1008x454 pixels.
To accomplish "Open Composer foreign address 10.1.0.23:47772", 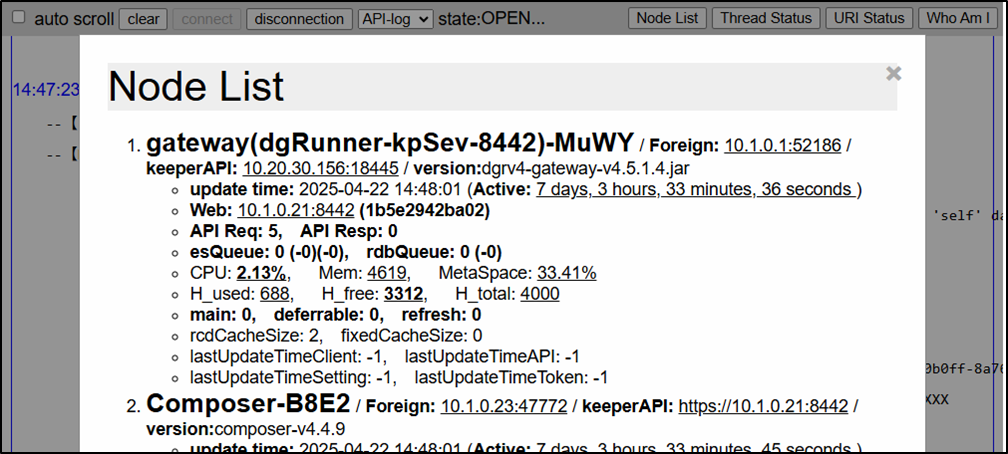I will tap(504, 406).
